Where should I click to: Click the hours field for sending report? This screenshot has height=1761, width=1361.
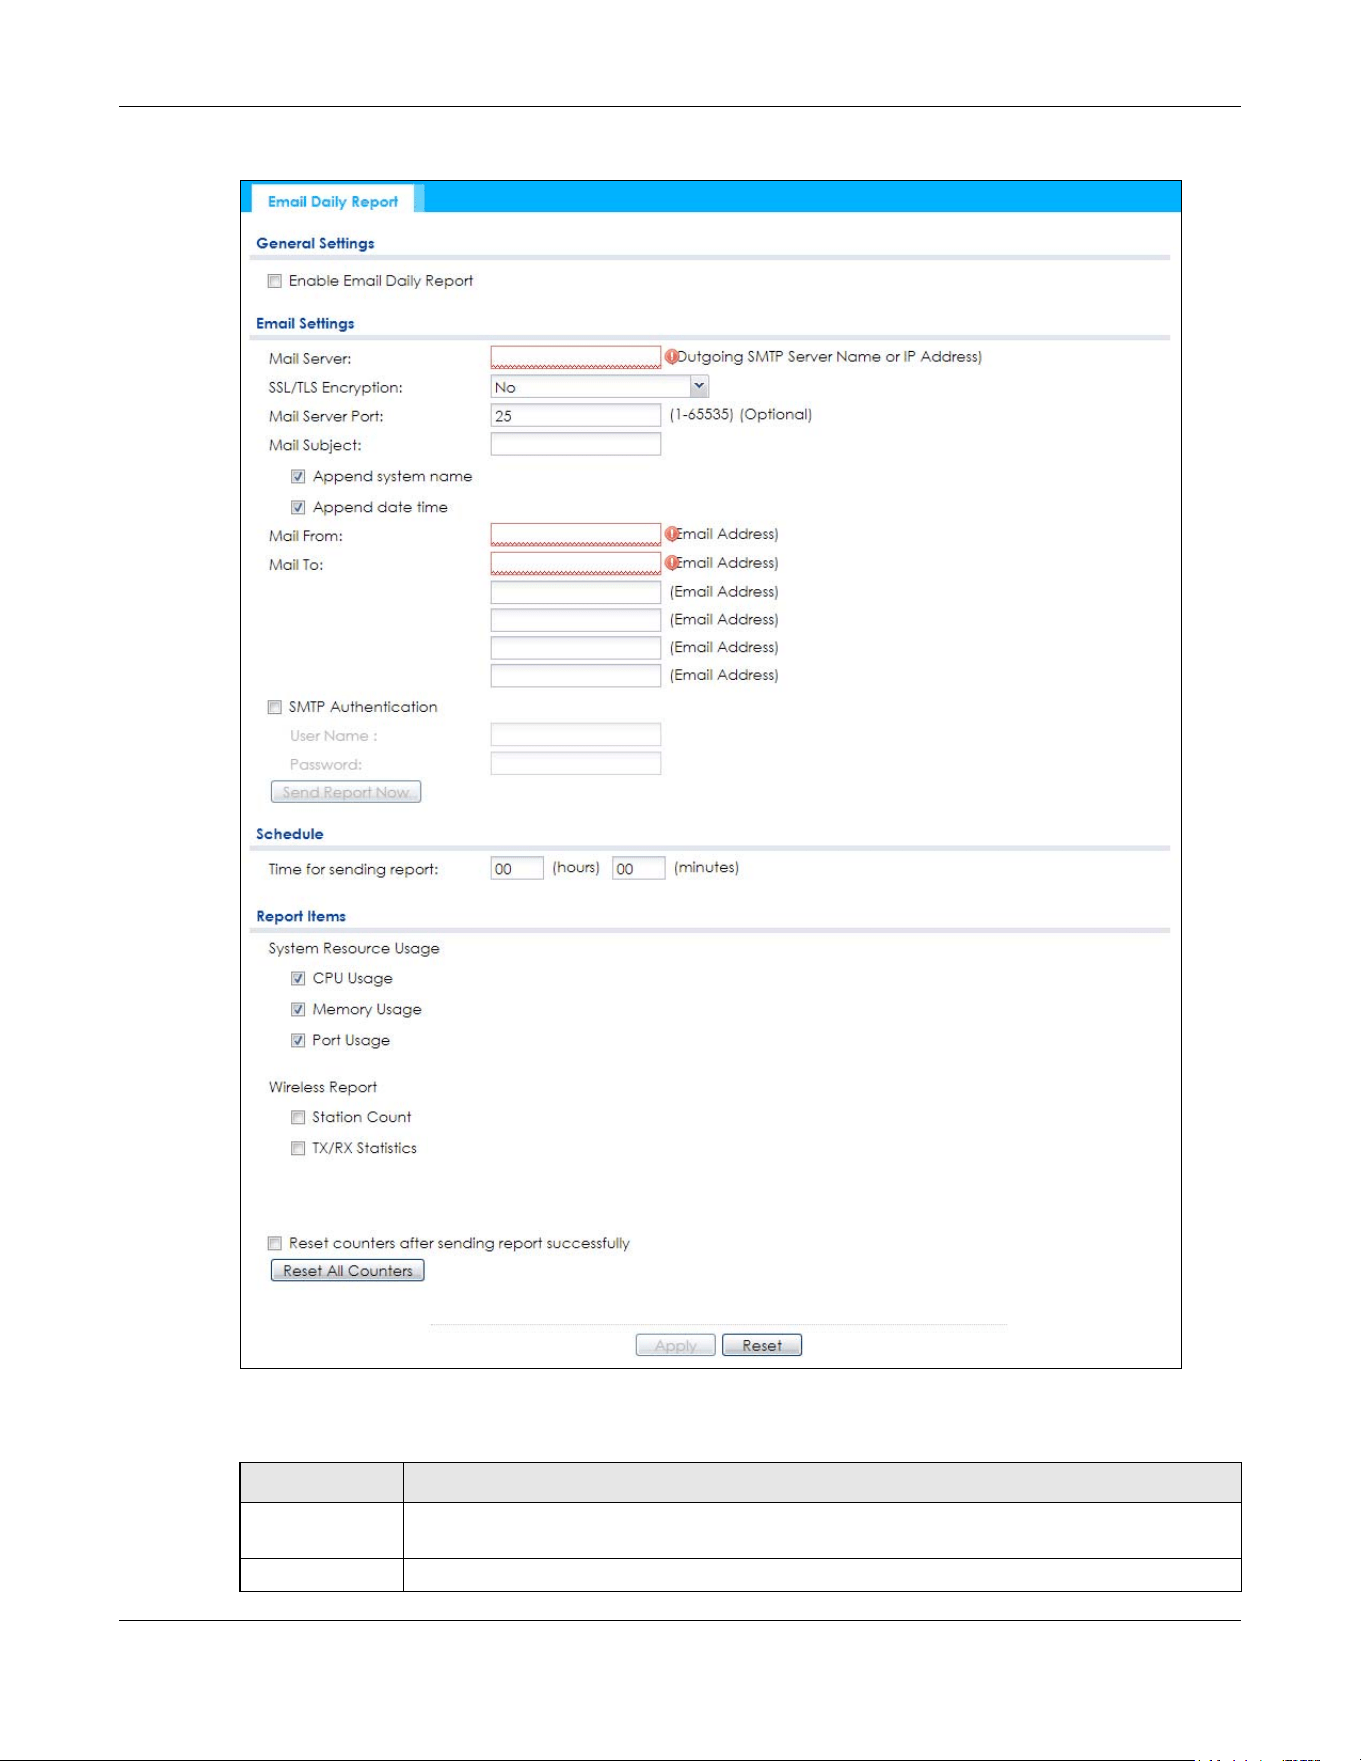517,868
